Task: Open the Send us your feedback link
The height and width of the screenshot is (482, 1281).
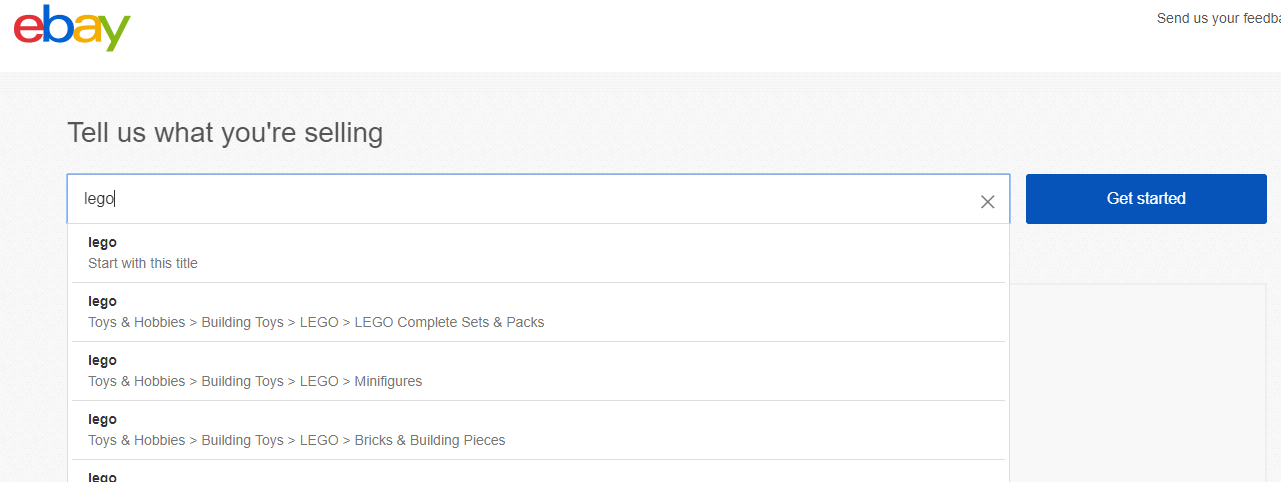Action: (x=1218, y=18)
